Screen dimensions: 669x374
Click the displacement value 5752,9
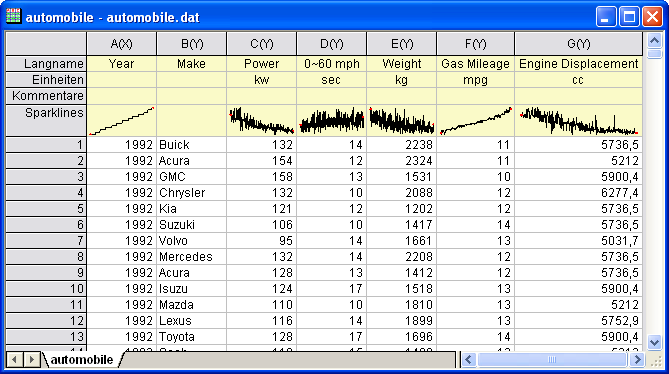[x=579, y=321]
